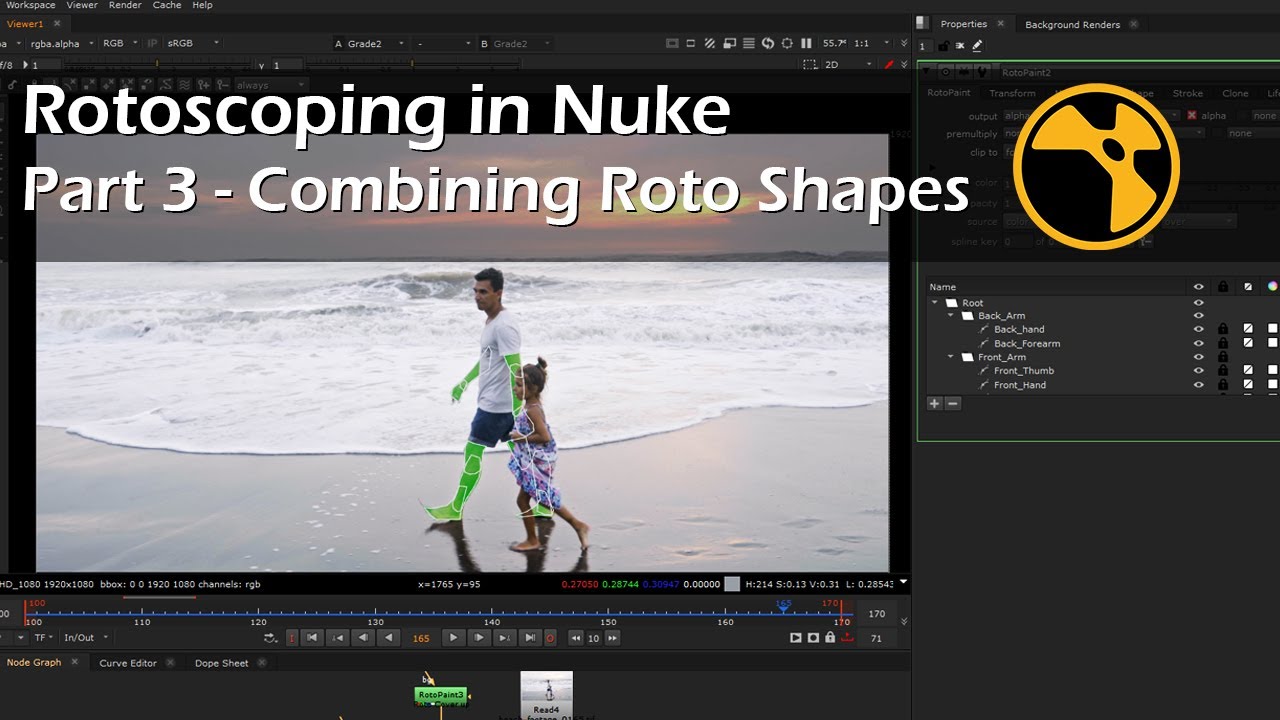Open the sRGB colorspace dropdown

click(x=193, y=44)
